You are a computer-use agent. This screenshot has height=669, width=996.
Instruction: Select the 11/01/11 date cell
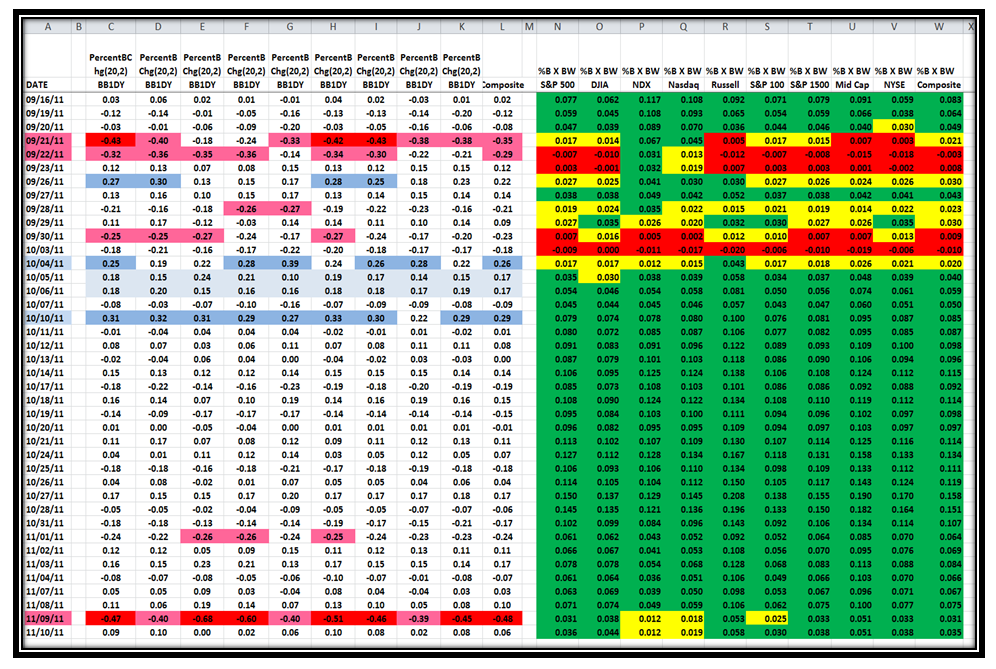[x=48, y=537]
